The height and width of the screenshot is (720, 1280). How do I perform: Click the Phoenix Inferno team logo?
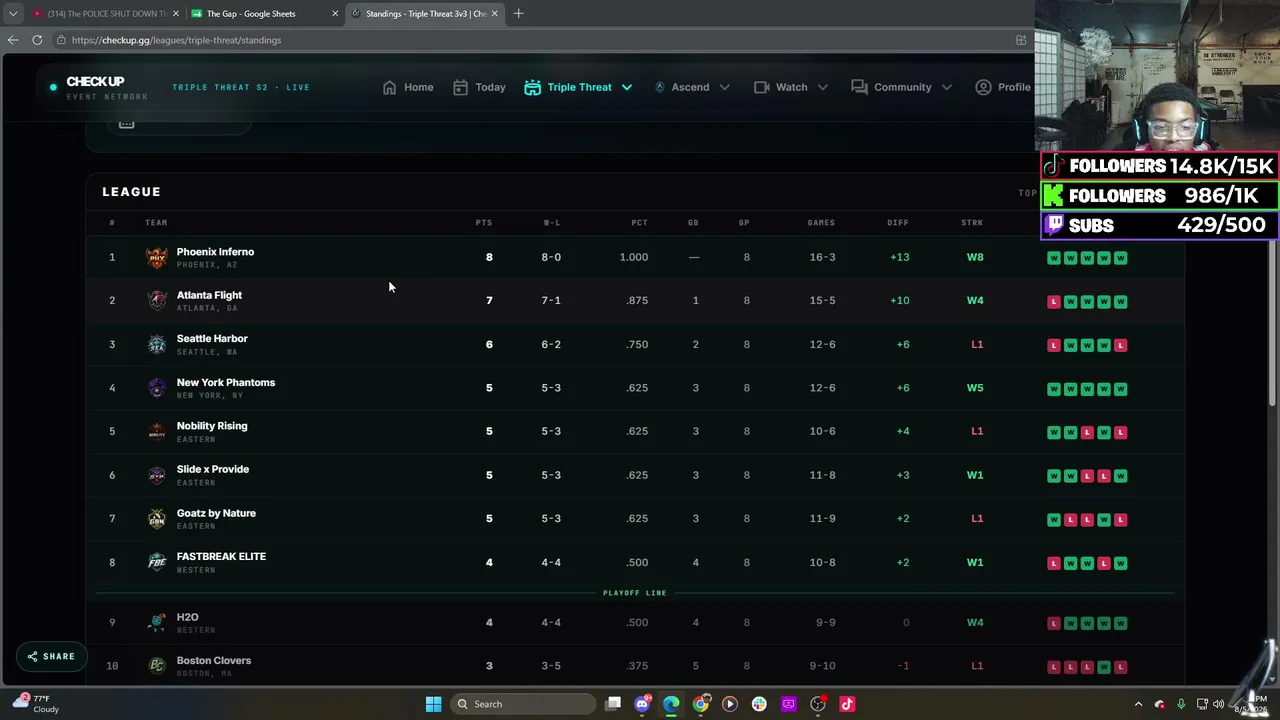pos(156,258)
